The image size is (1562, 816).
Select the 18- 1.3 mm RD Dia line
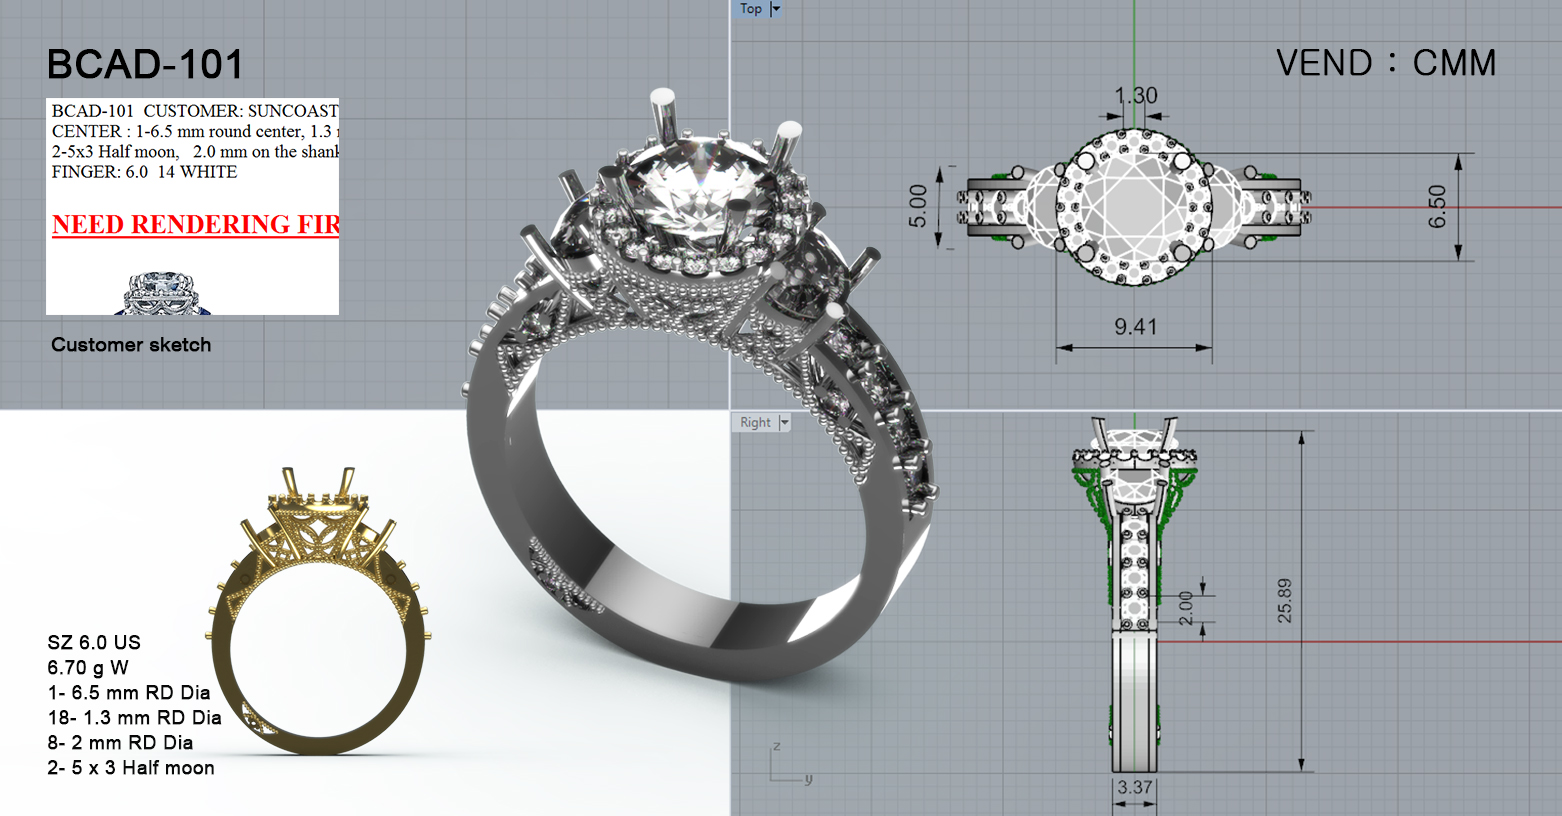pyautogui.click(x=134, y=718)
